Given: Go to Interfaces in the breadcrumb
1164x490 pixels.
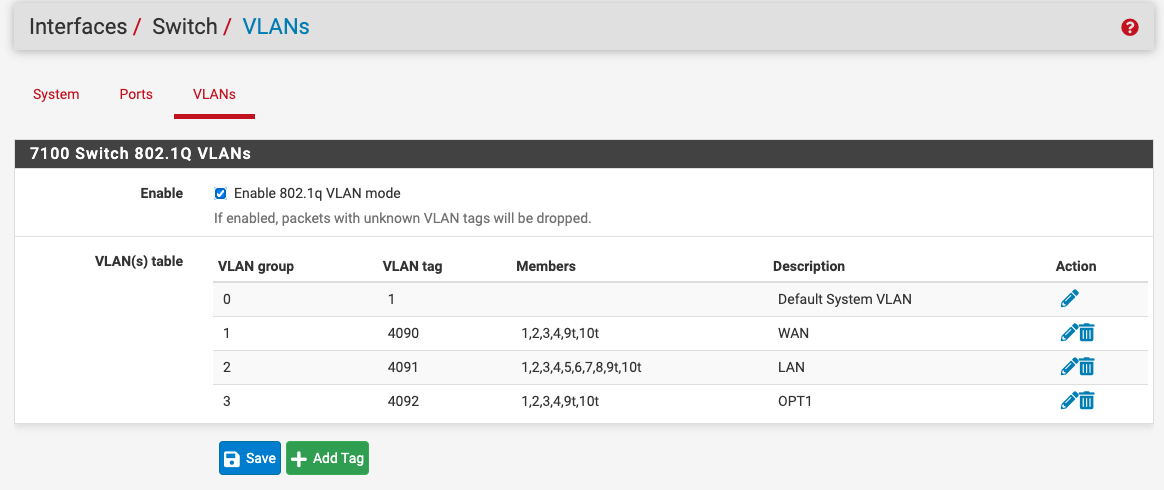Looking at the screenshot, I should tap(78, 27).
